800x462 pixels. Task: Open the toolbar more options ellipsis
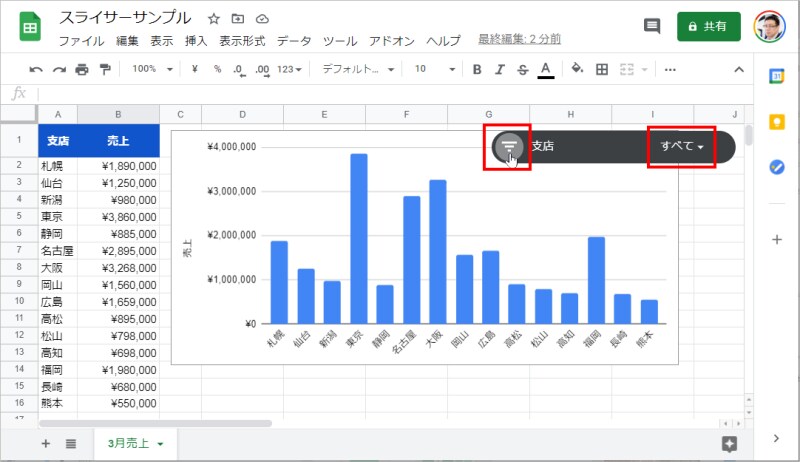(x=670, y=69)
